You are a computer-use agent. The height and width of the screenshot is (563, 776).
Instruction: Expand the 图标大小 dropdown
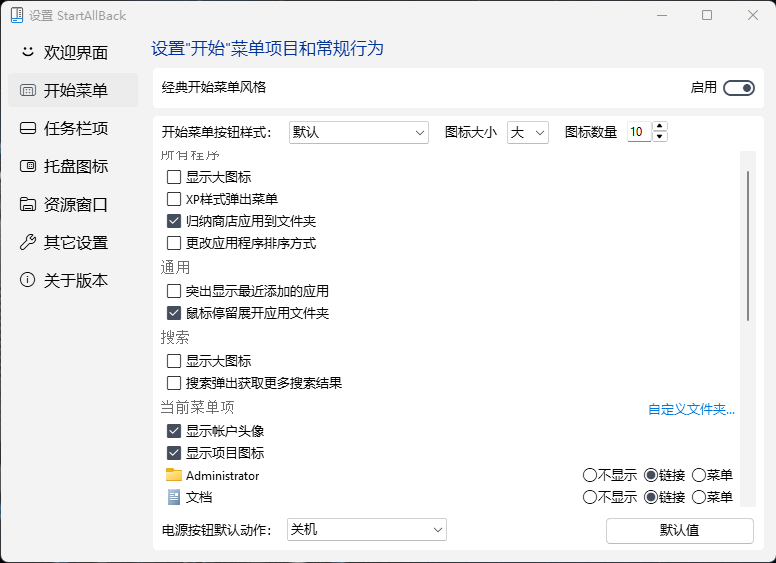pos(528,132)
